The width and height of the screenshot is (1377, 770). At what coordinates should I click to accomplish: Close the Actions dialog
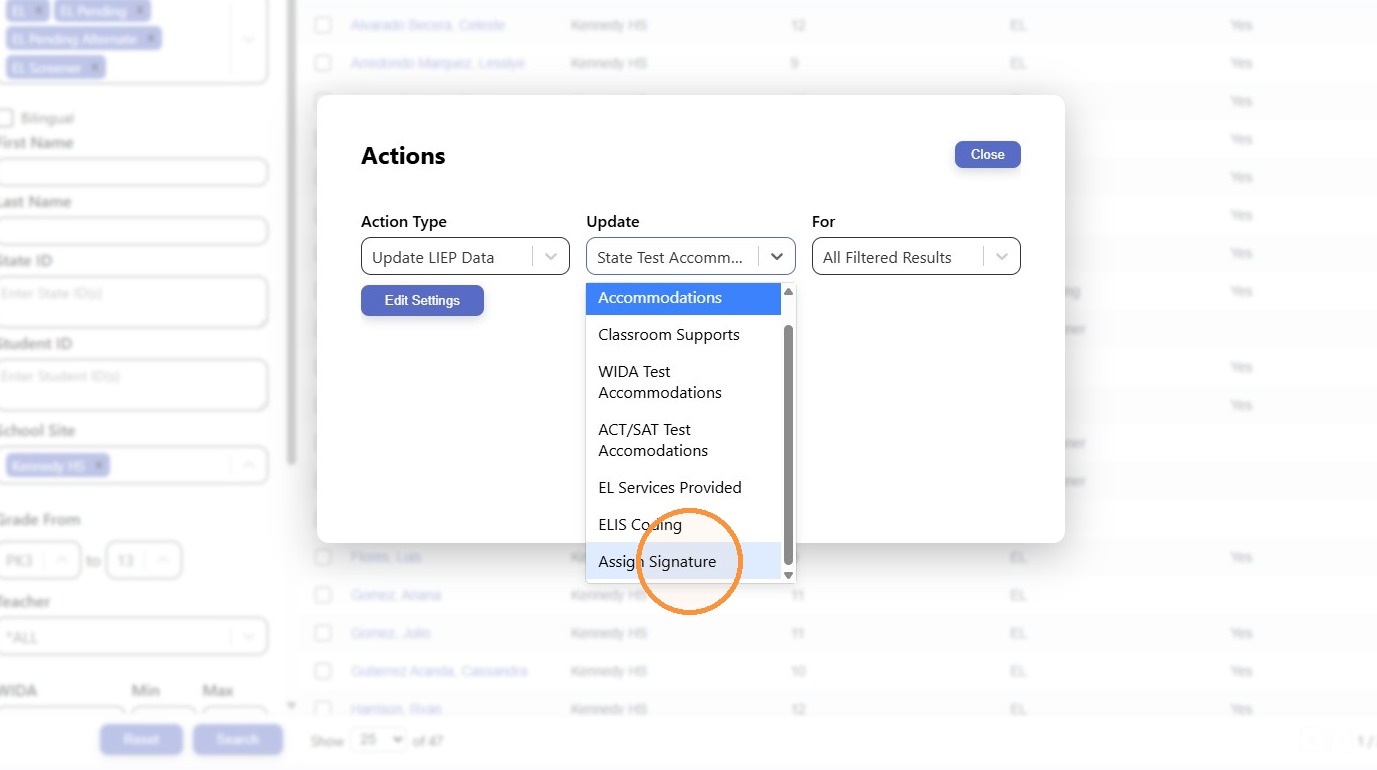[987, 154]
